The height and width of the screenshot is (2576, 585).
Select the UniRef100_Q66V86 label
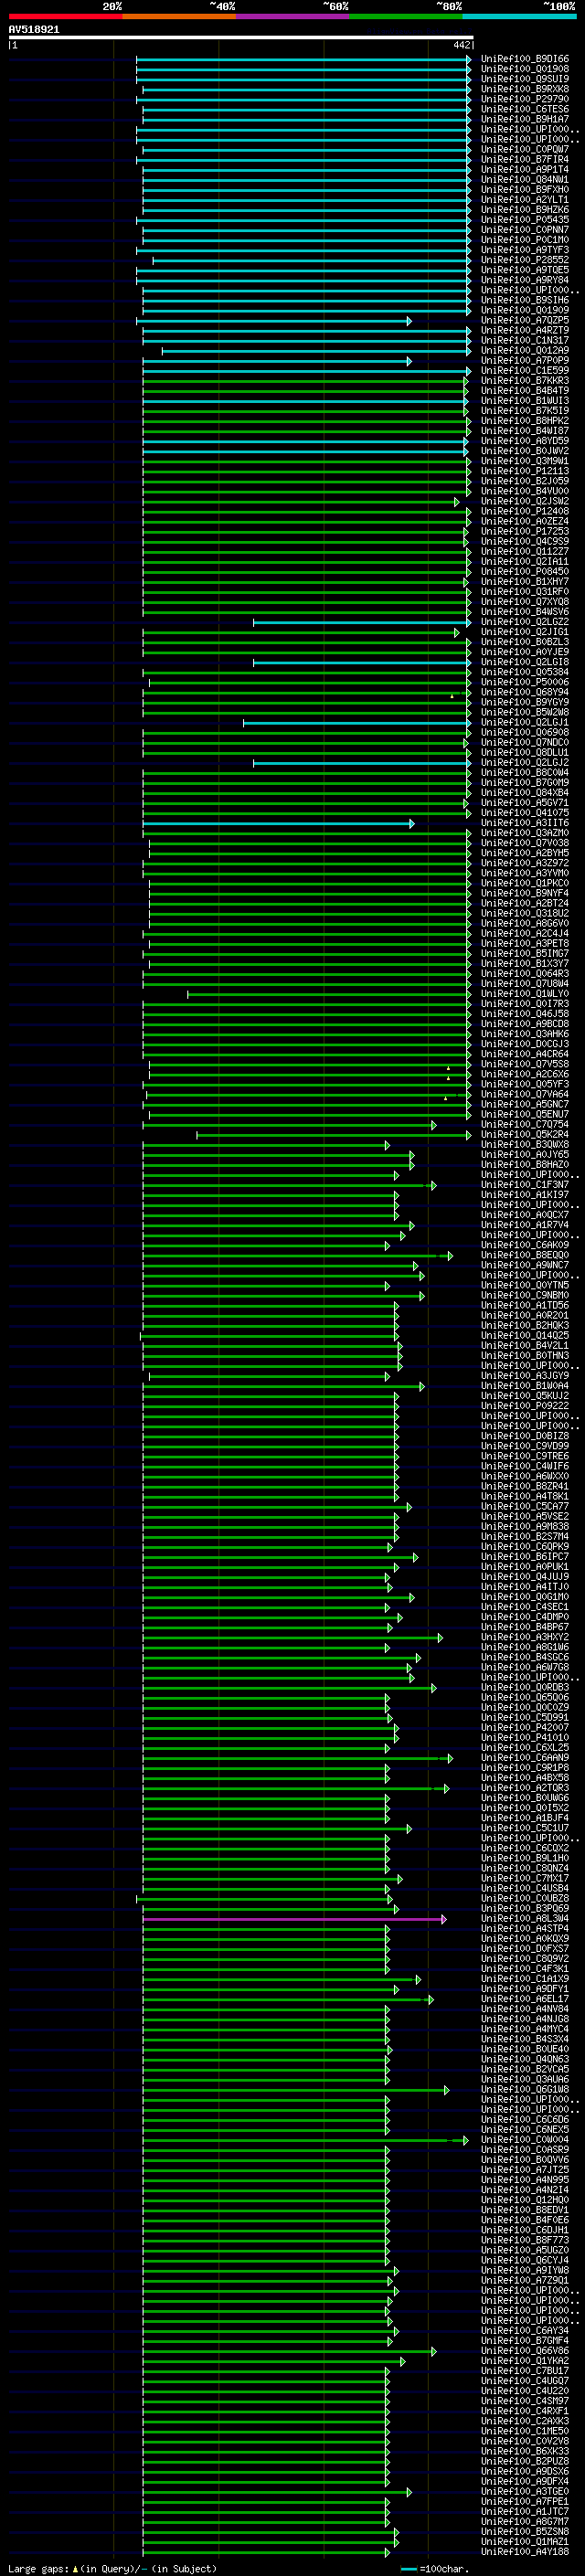pyautogui.click(x=525, y=2351)
